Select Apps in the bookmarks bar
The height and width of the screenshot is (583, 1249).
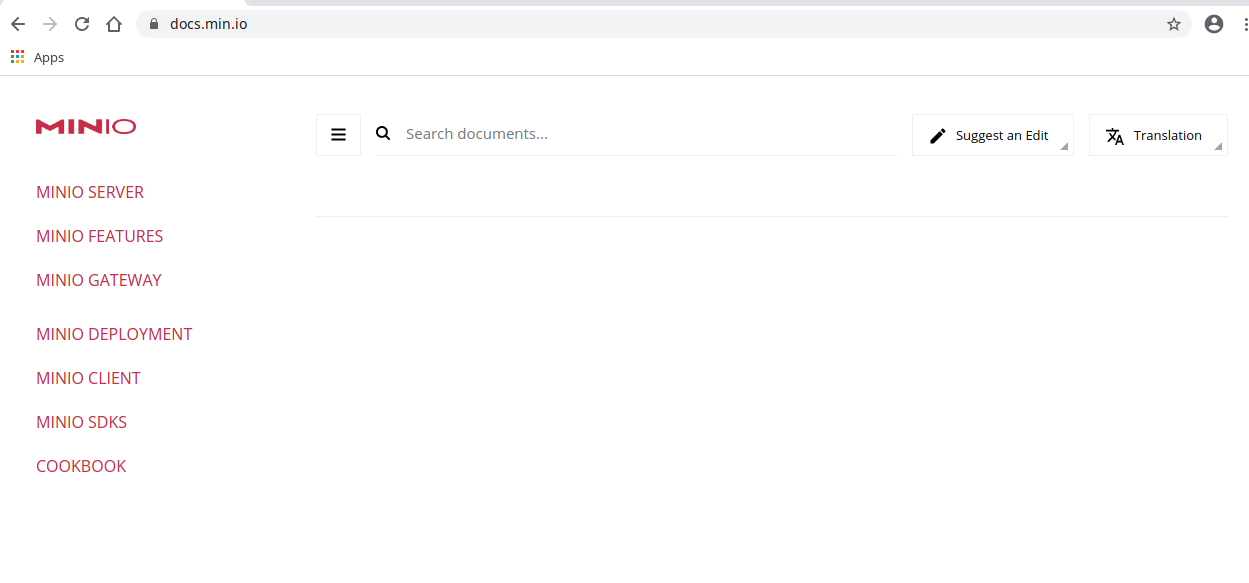48,57
